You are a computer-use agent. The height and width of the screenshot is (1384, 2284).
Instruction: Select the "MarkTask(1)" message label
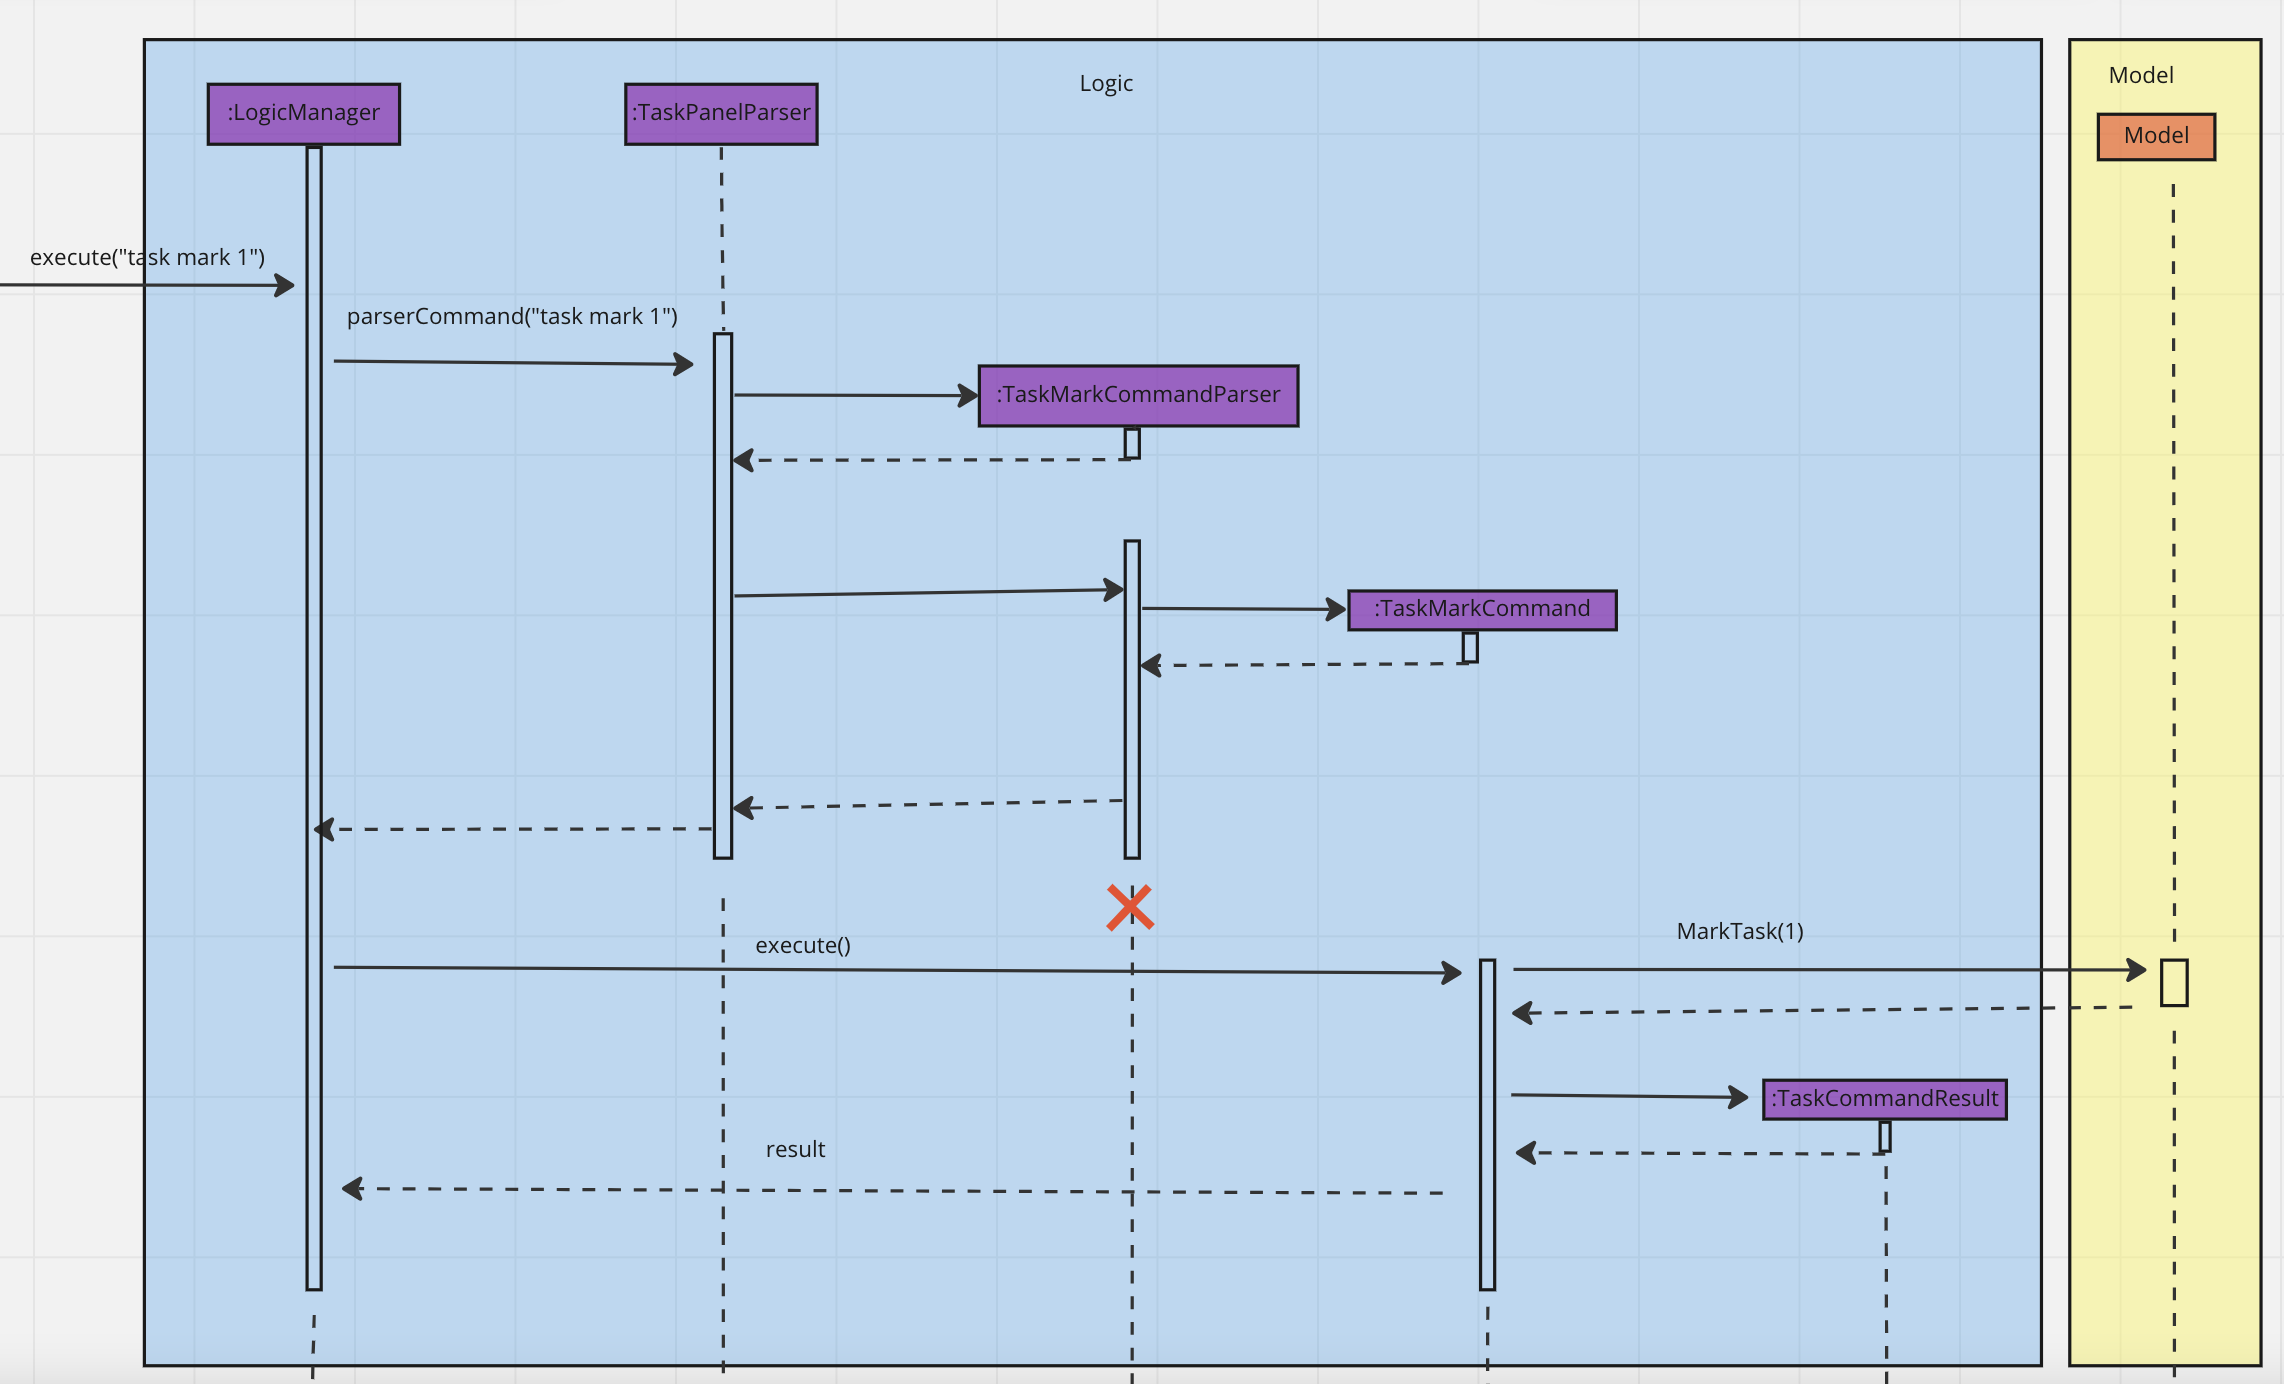[1740, 931]
